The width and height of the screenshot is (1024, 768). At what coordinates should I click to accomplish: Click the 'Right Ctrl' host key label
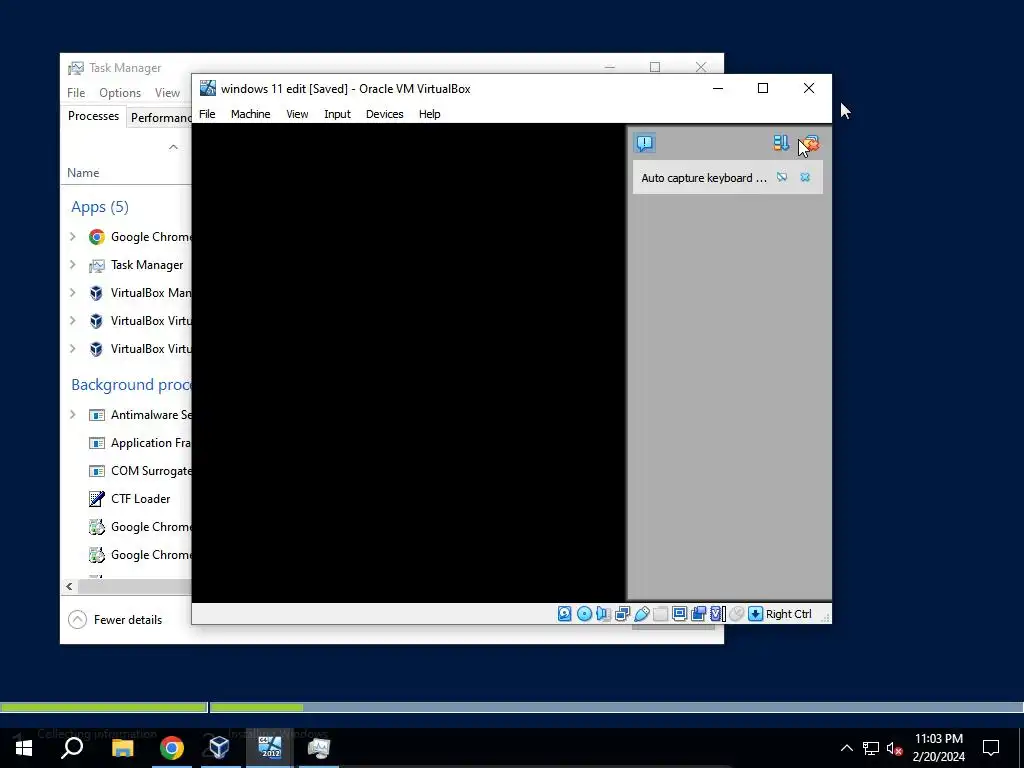(789, 614)
